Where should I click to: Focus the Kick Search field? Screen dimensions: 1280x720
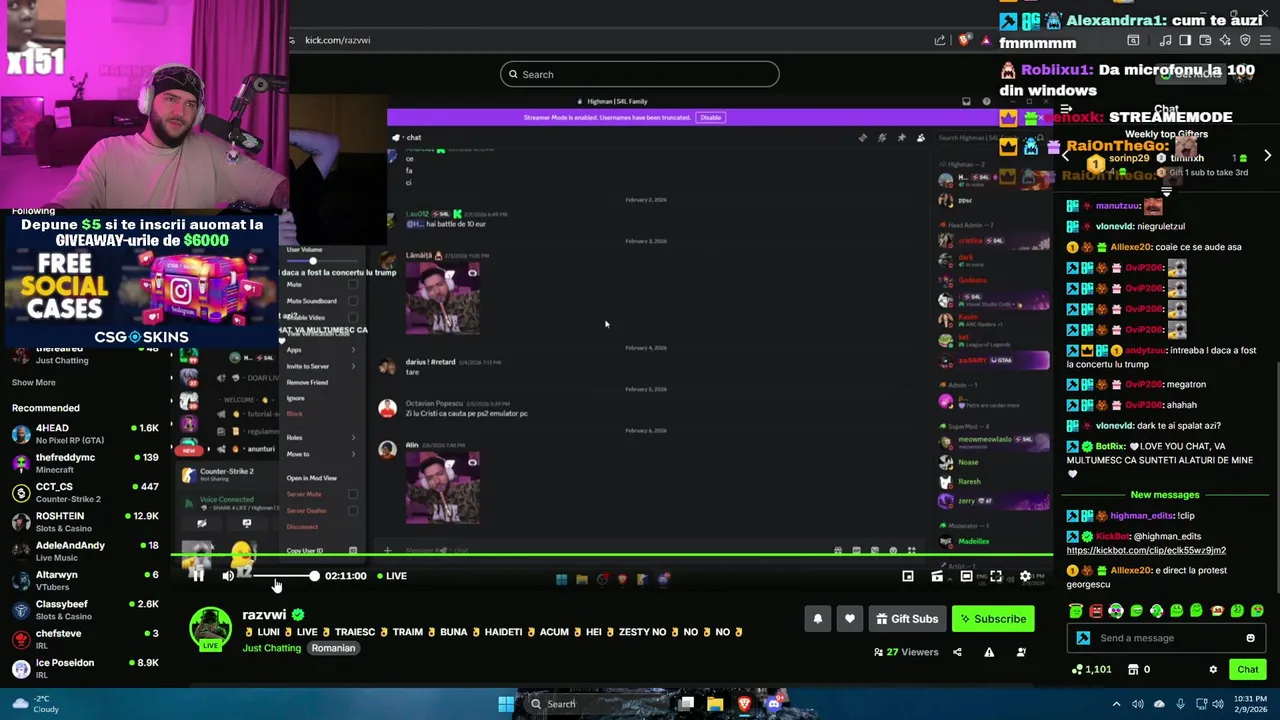coord(640,74)
